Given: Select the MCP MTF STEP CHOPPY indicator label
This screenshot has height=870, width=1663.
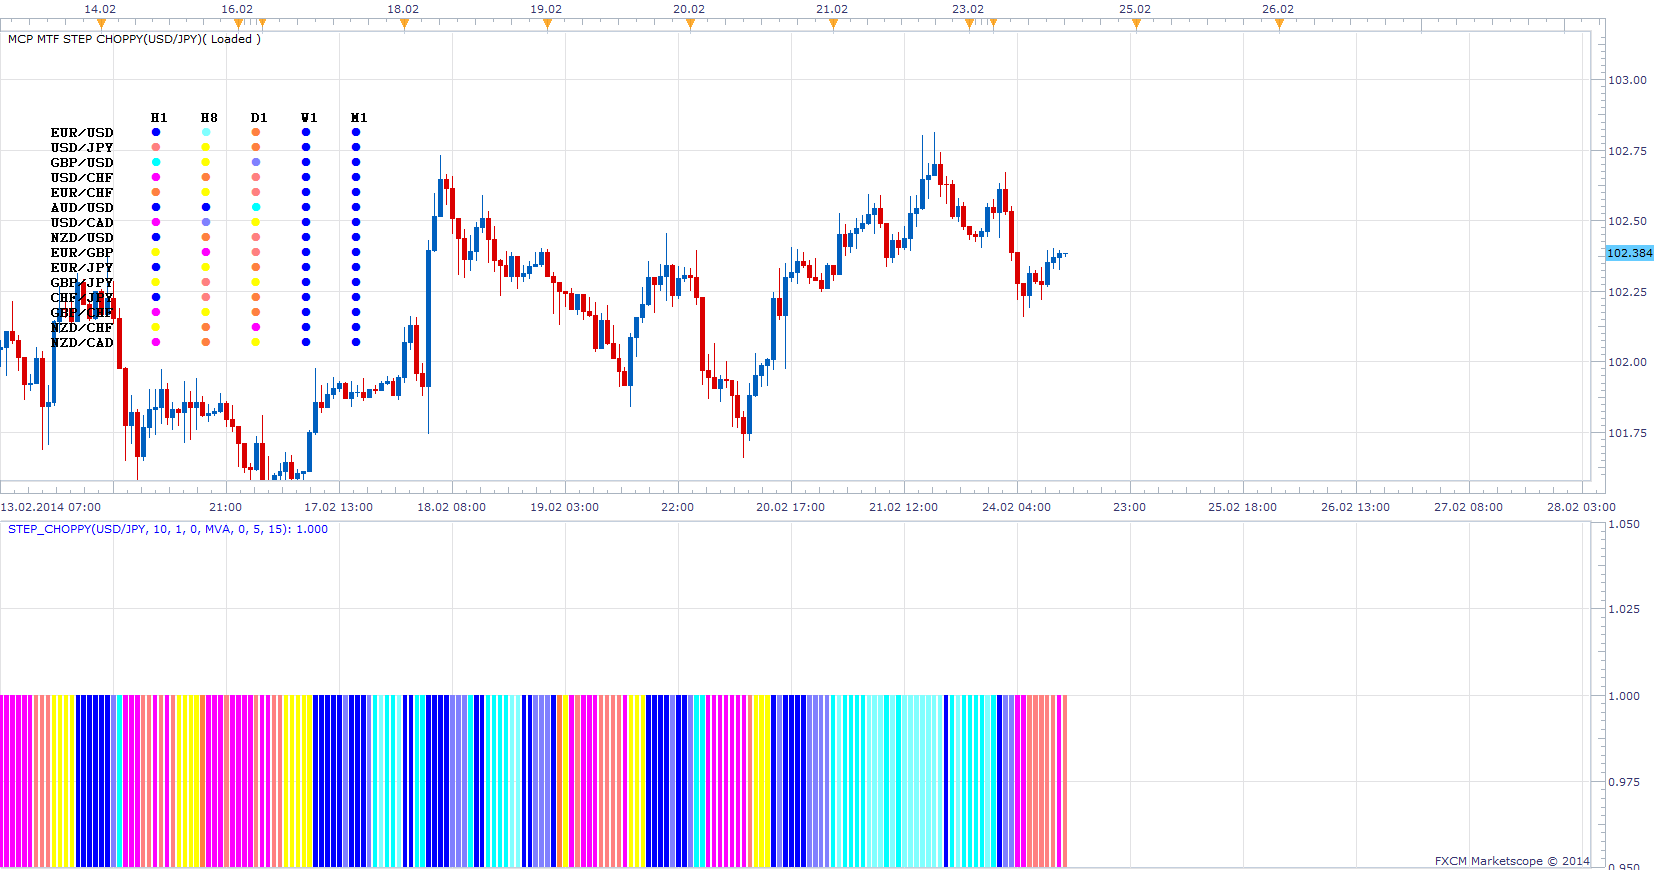Looking at the screenshot, I should [x=134, y=39].
